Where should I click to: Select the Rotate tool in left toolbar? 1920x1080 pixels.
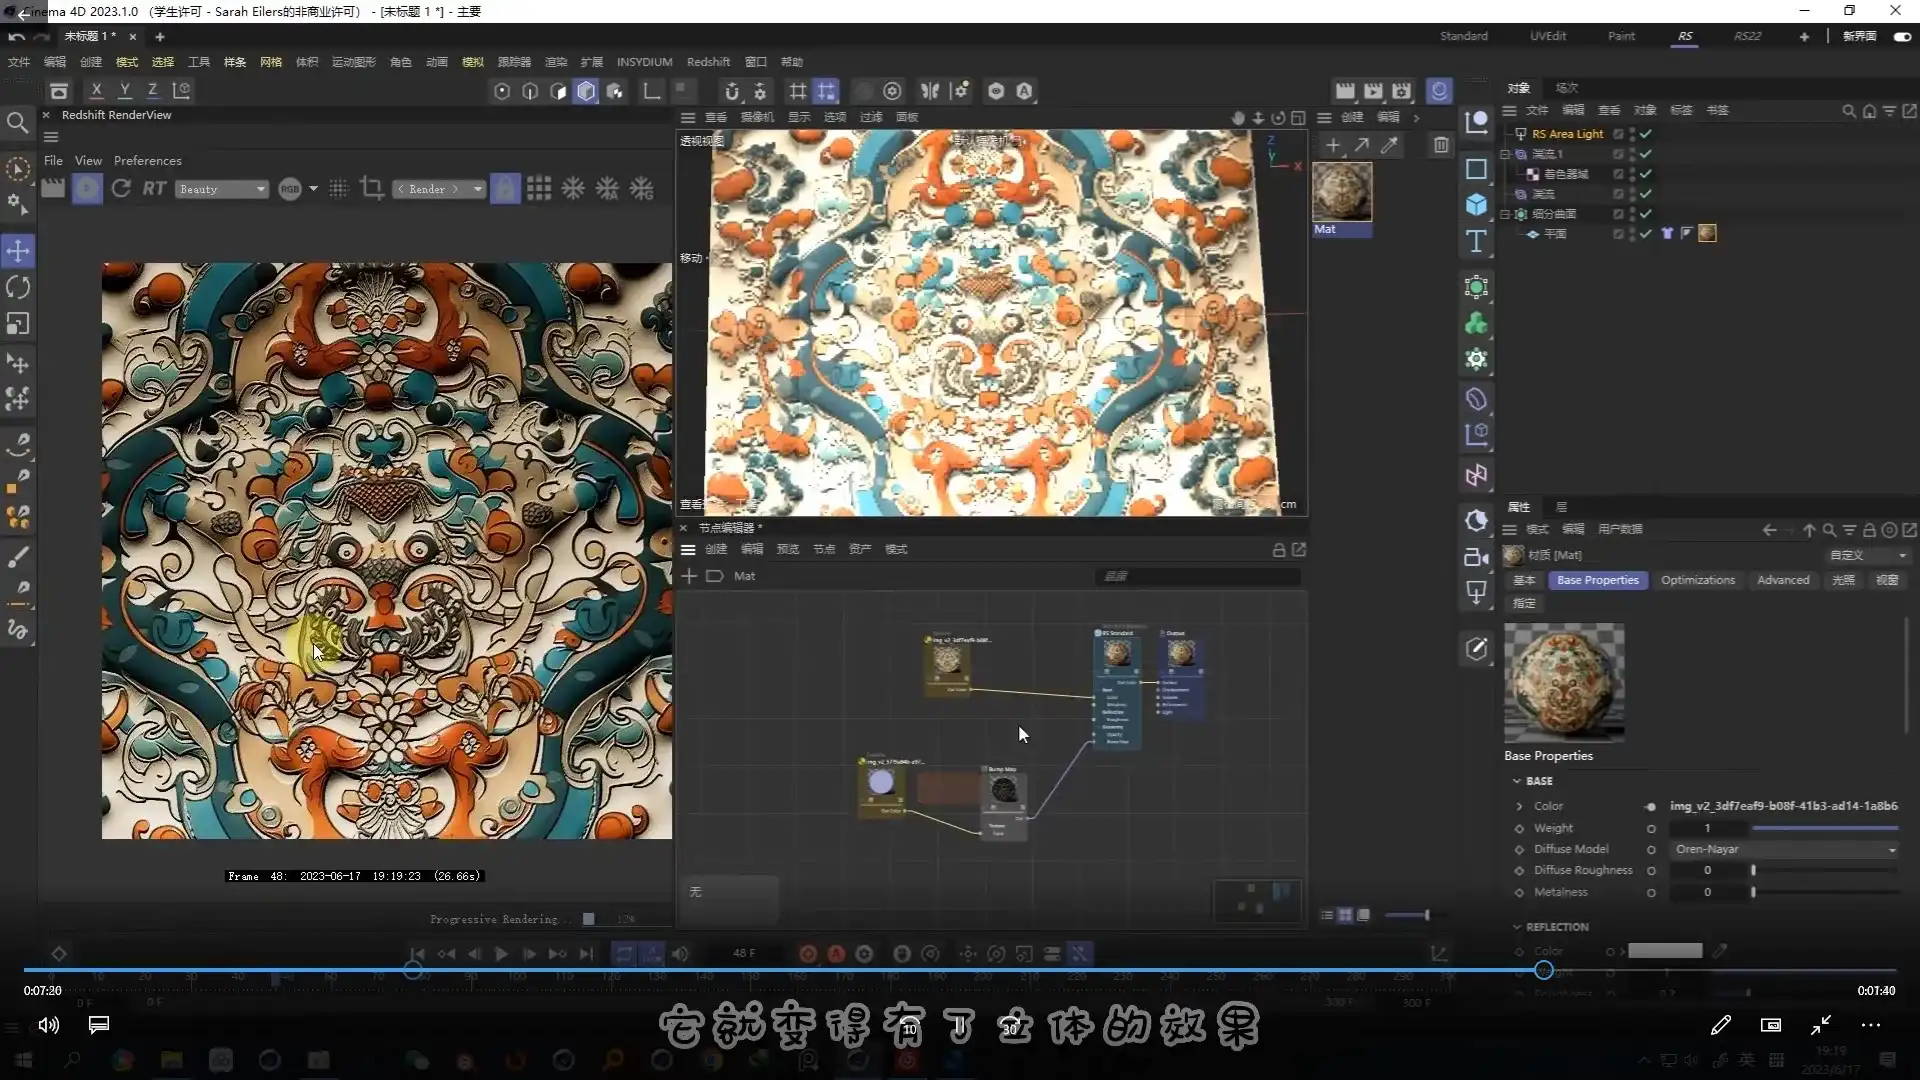pos(18,288)
